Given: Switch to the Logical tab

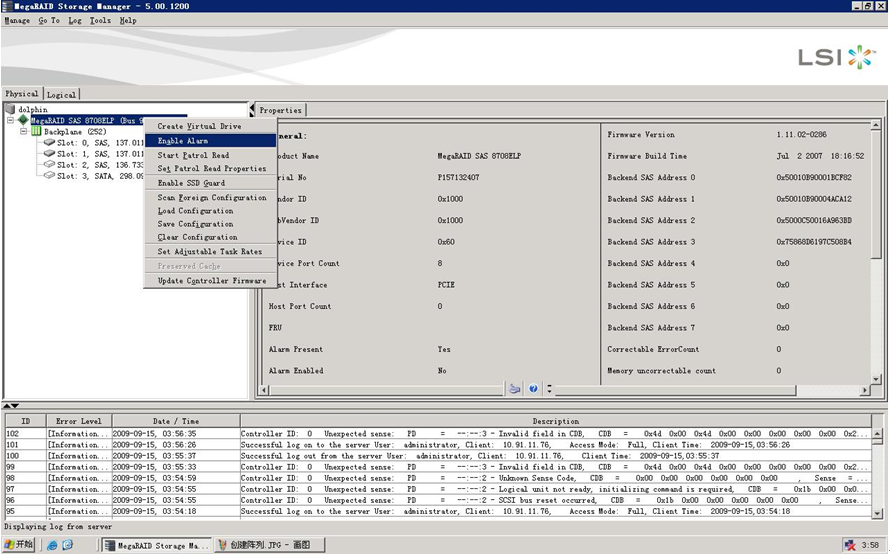Looking at the screenshot, I should coord(61,94).
